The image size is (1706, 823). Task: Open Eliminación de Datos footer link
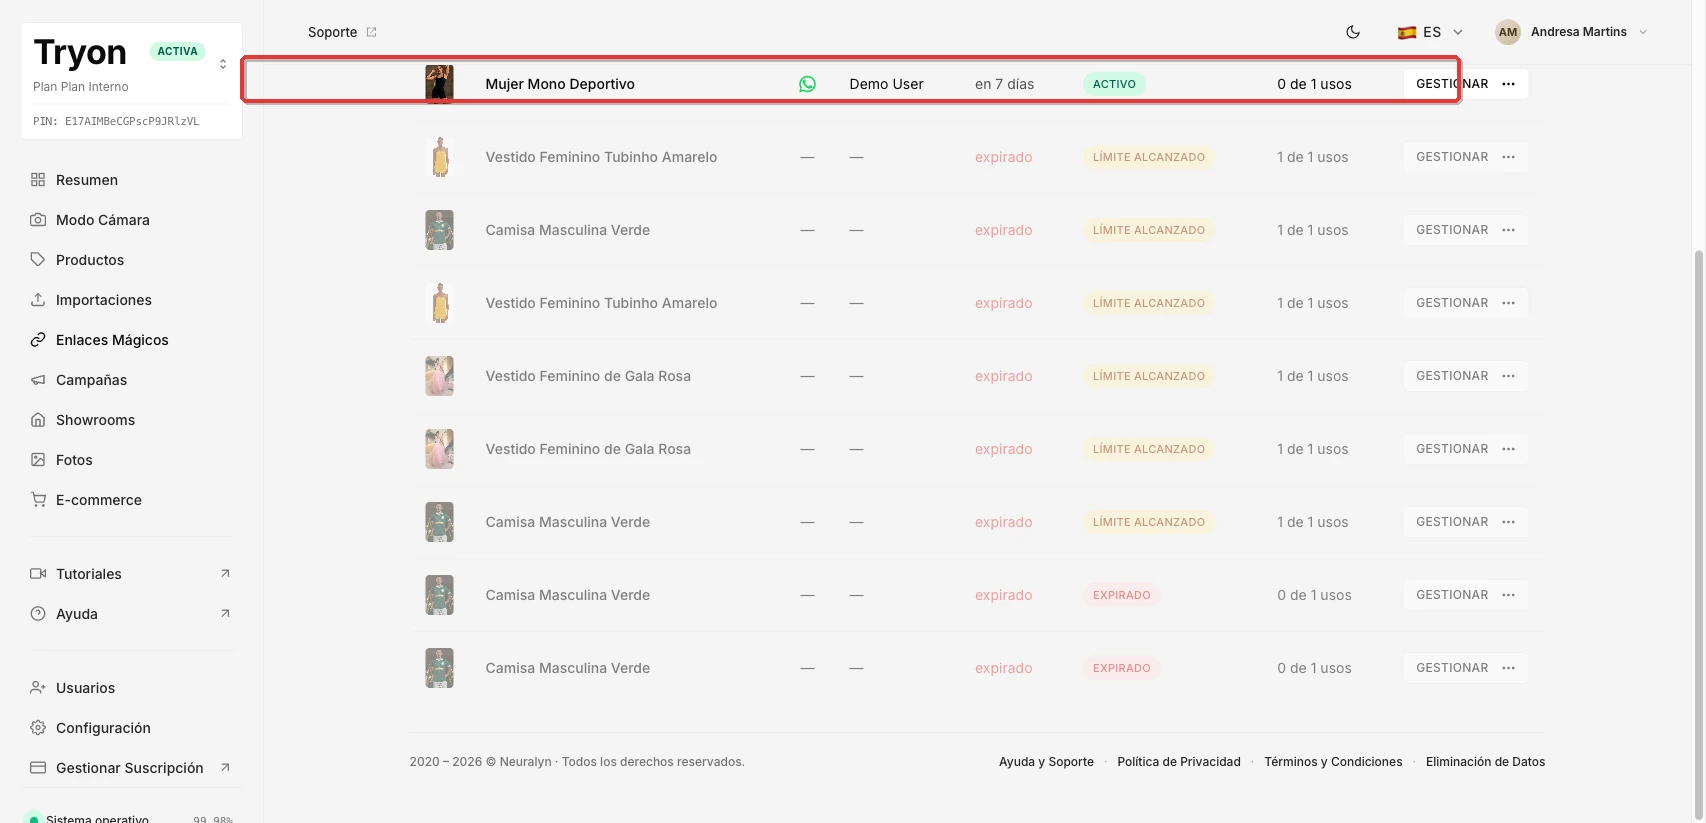(x=1485, y=762)
